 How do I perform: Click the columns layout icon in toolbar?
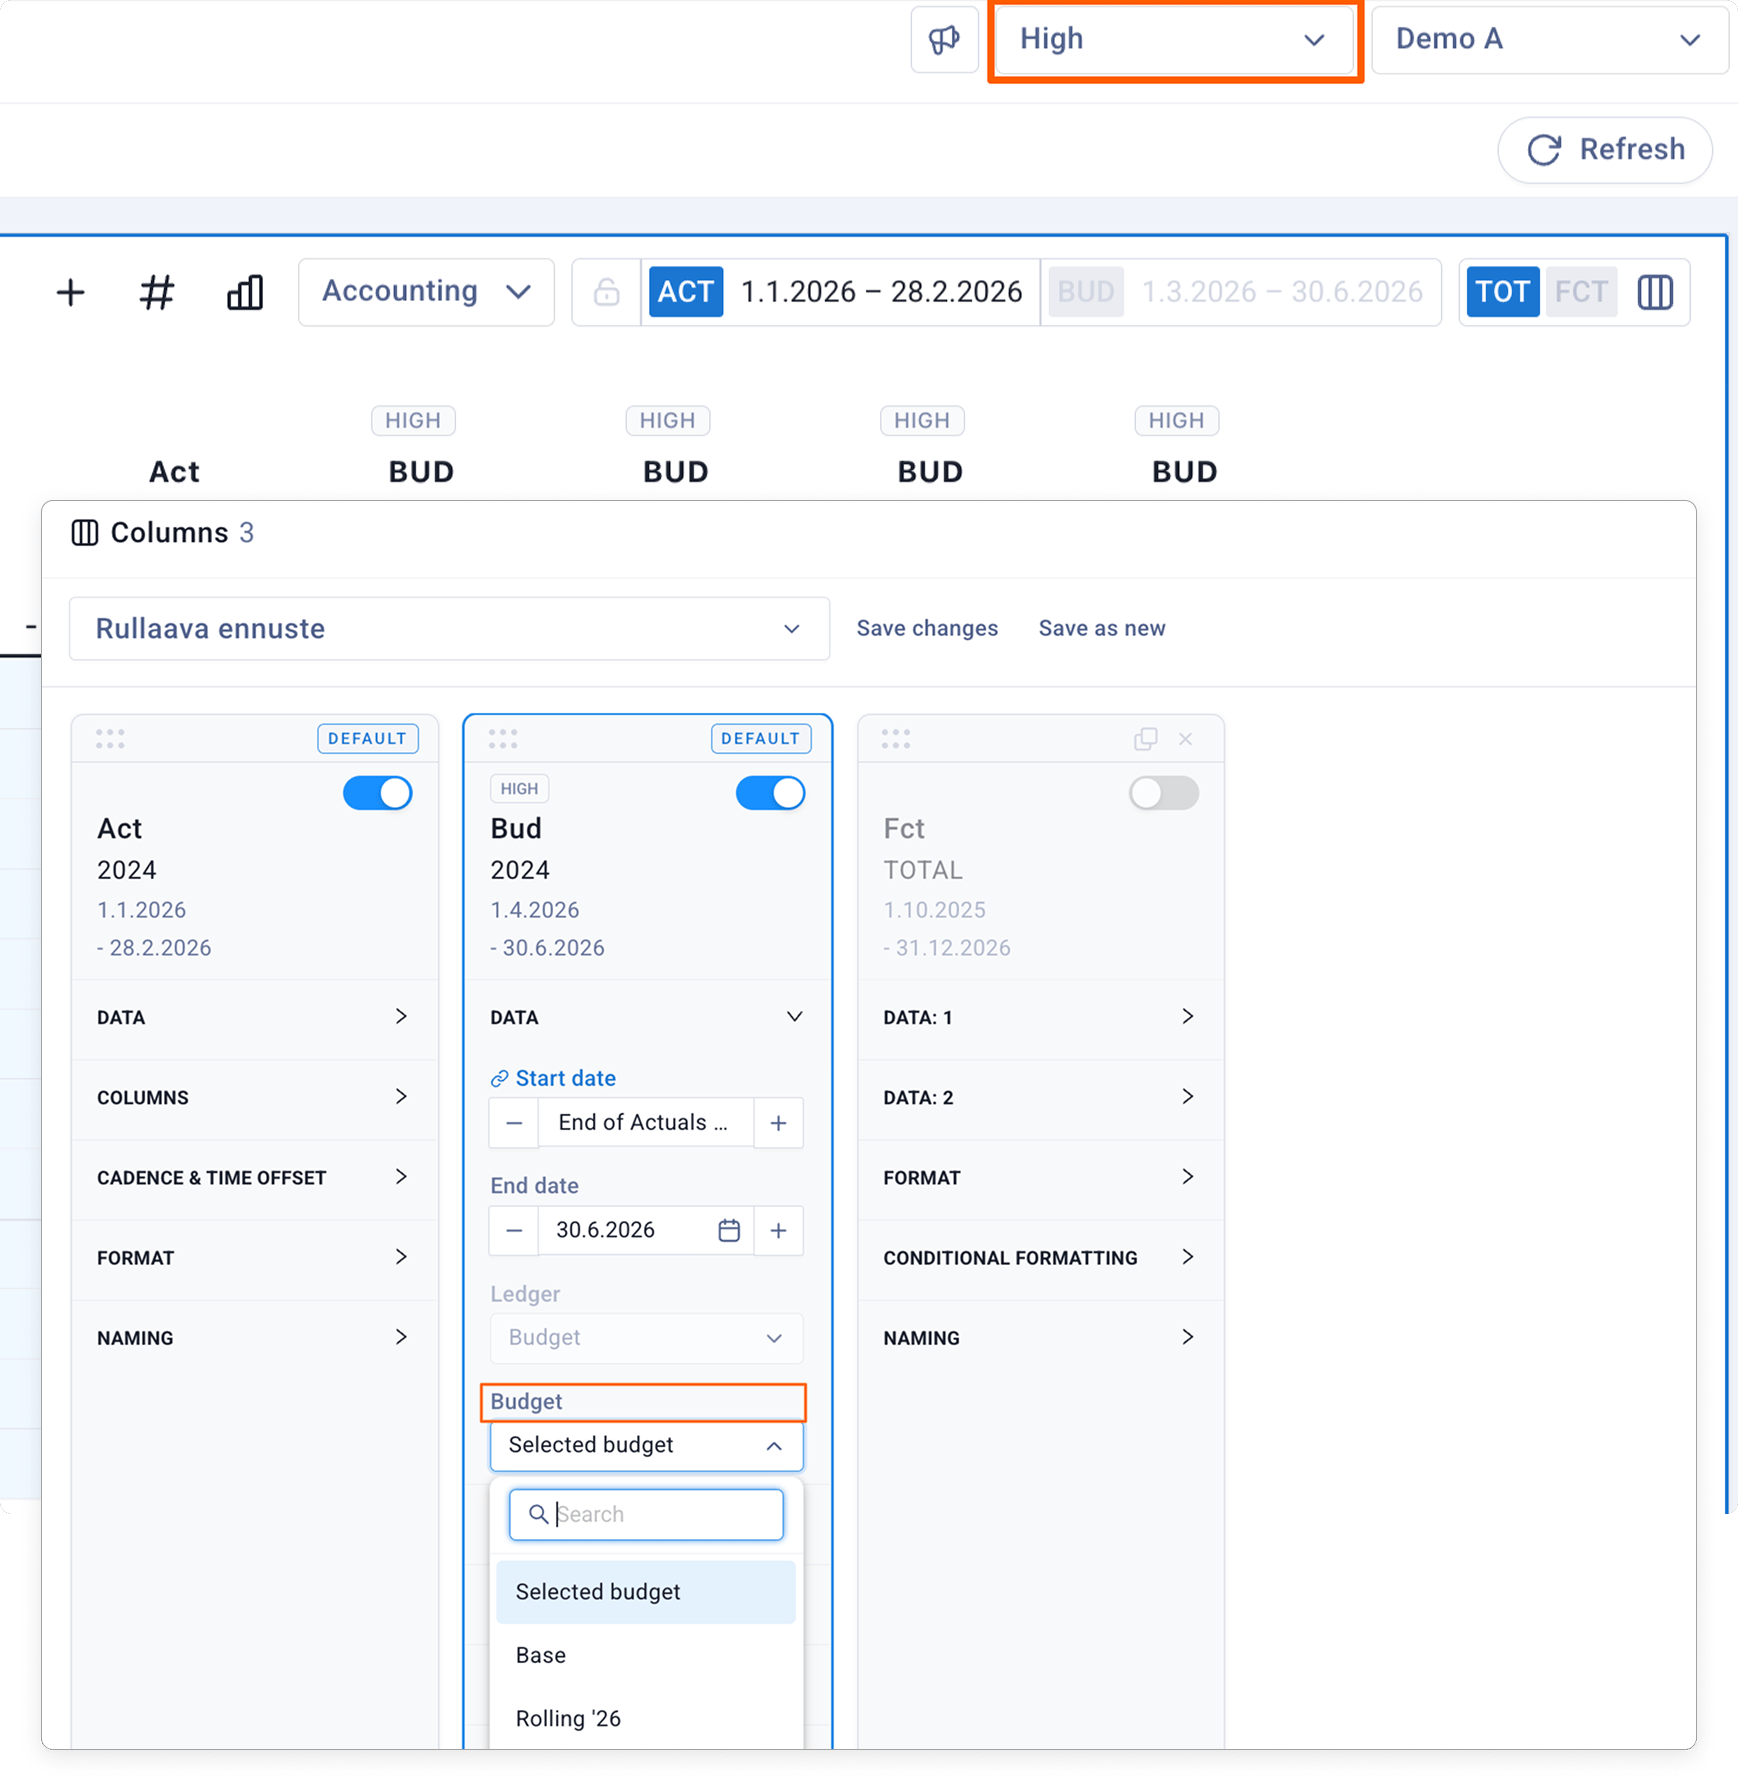tap(1655, 292)
